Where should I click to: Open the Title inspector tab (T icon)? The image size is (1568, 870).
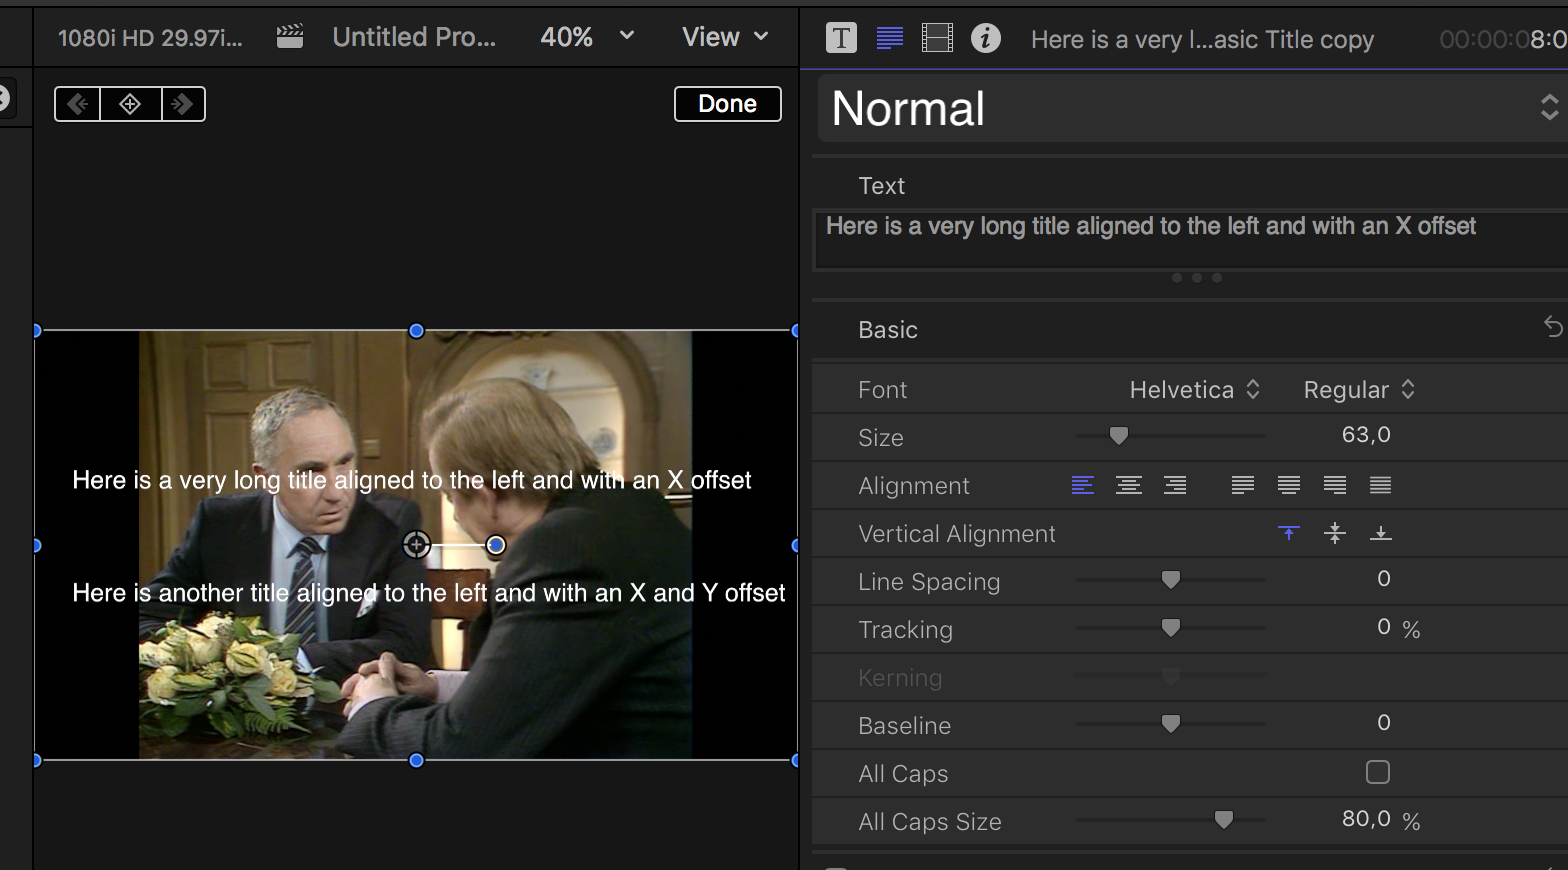(841, 39)
